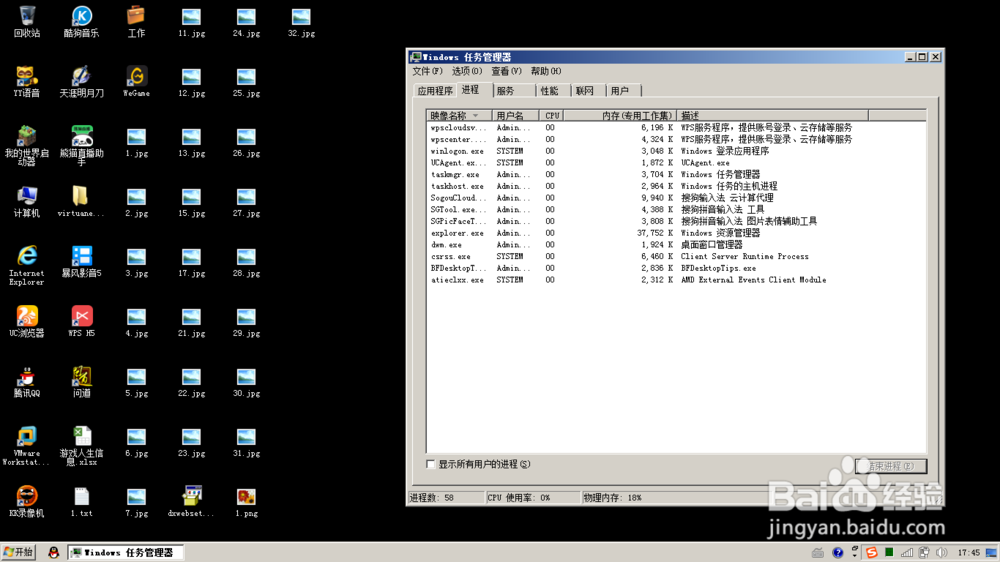This screenshot has width=1000, height=562.
Task: Select the UC浏览器 desktop icon
Action: point(27,322)
